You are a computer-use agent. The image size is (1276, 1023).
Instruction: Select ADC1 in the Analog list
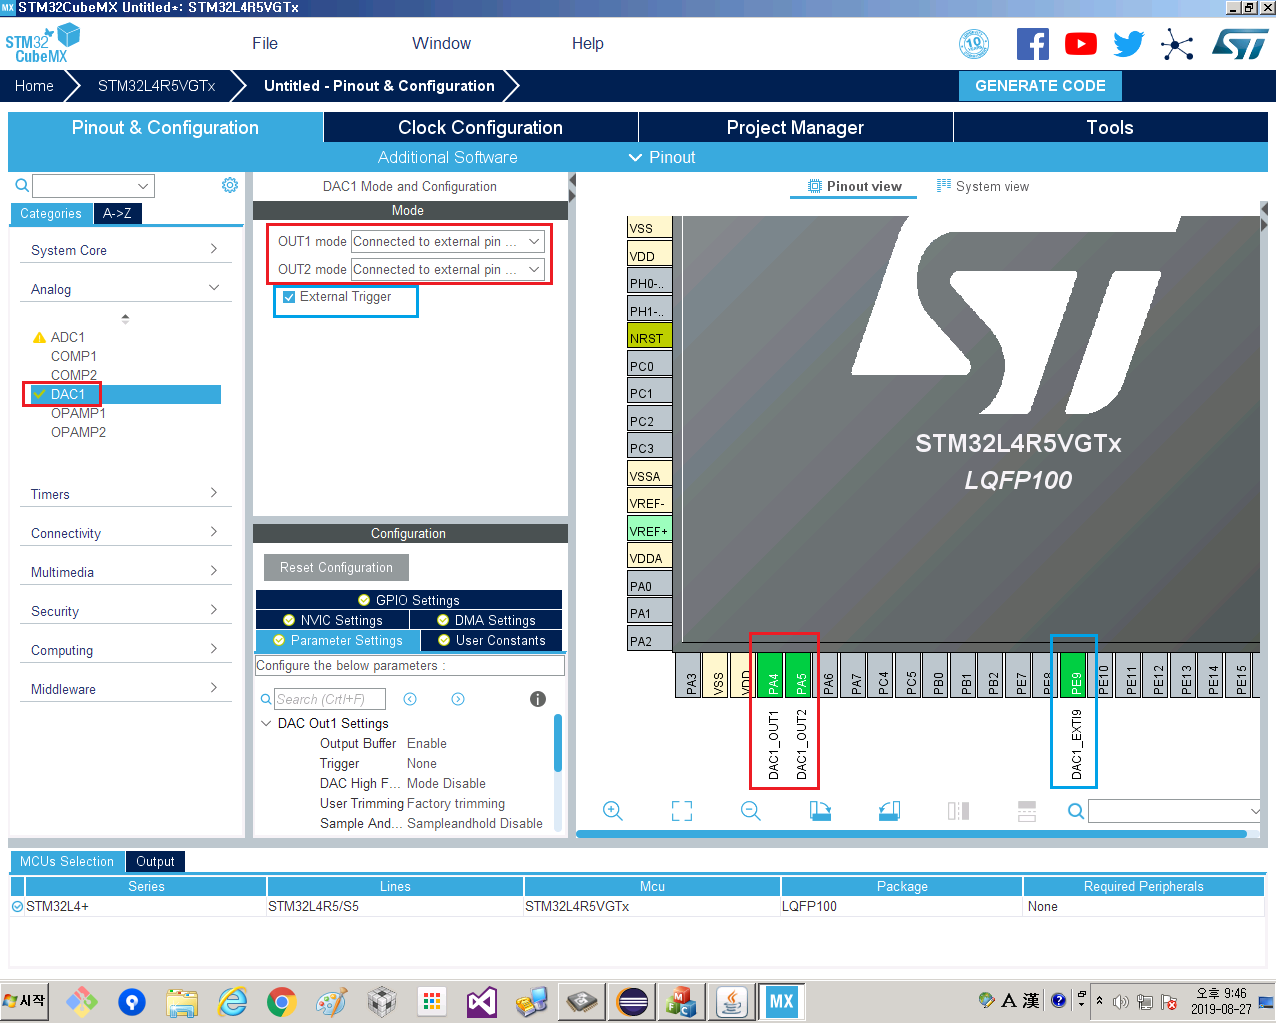pos(68,337)
